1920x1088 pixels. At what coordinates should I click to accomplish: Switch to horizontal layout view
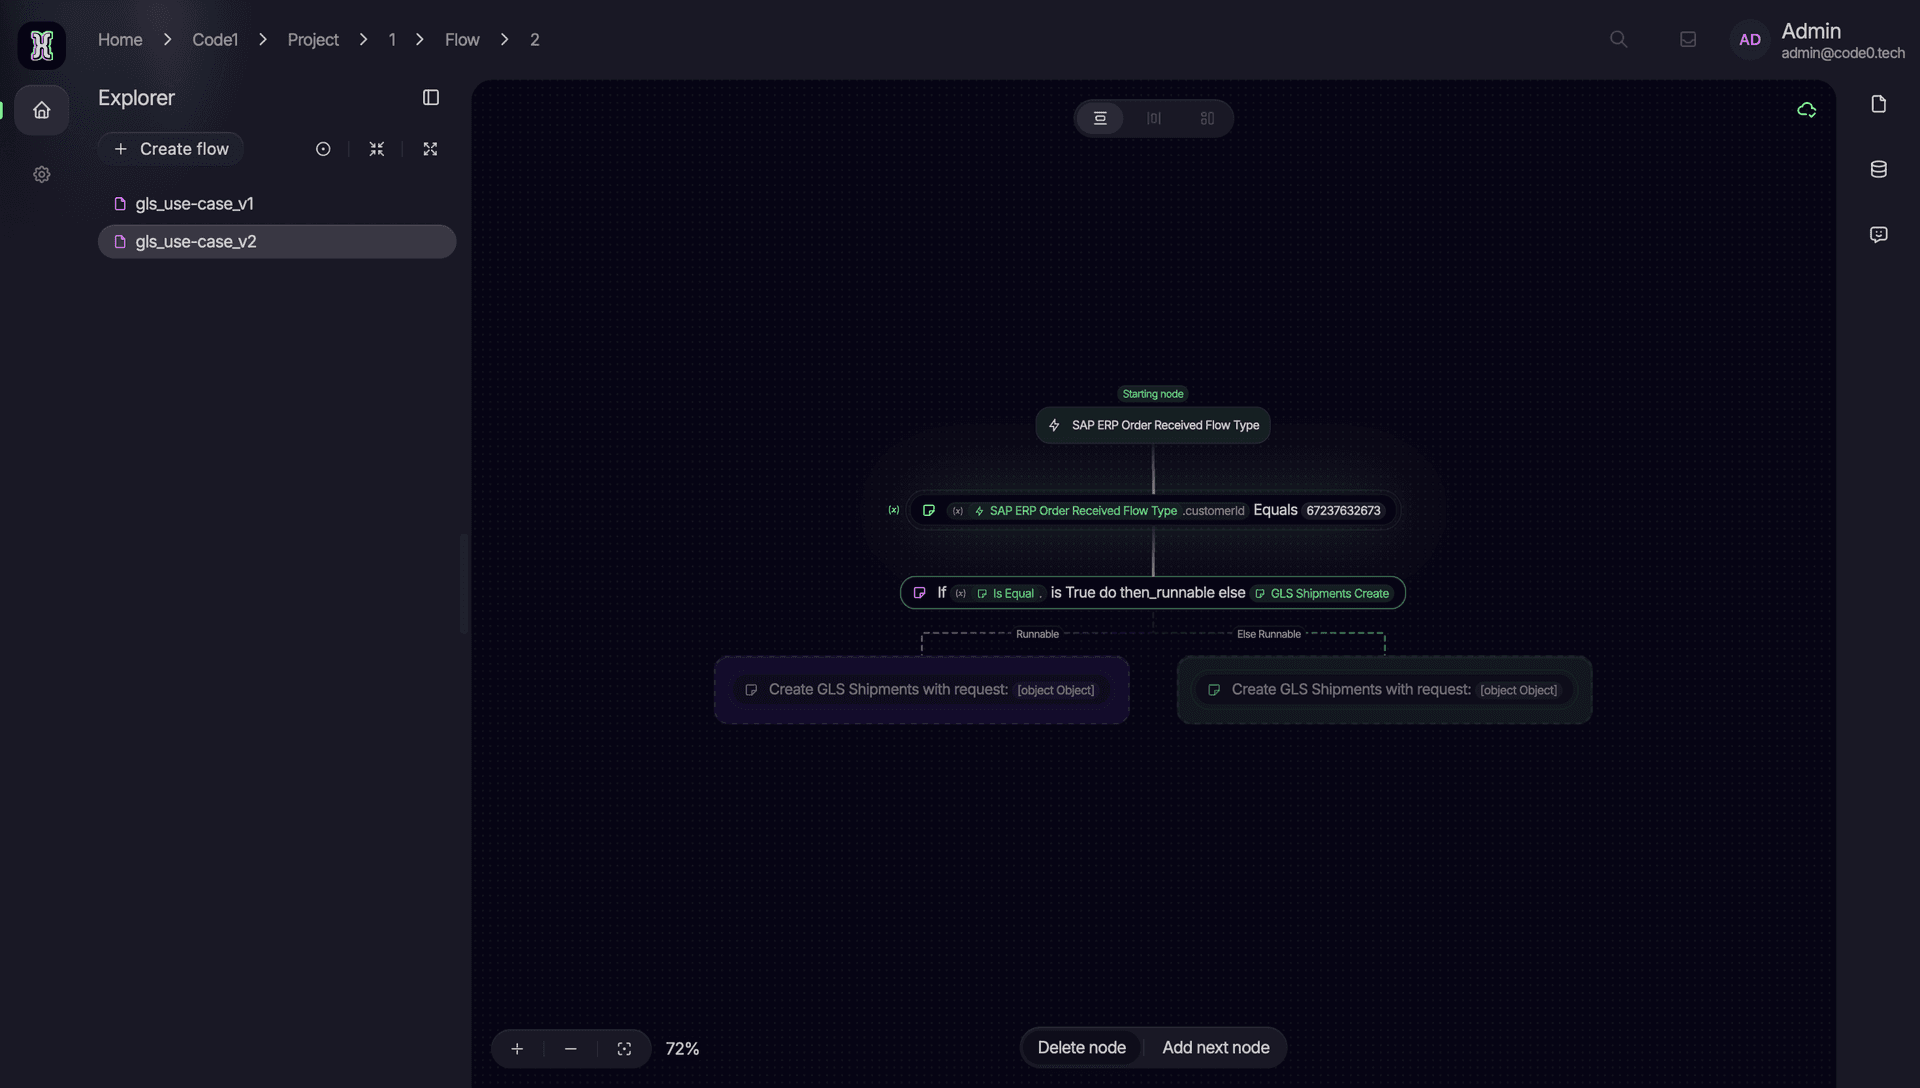[x=1154, y=118]
